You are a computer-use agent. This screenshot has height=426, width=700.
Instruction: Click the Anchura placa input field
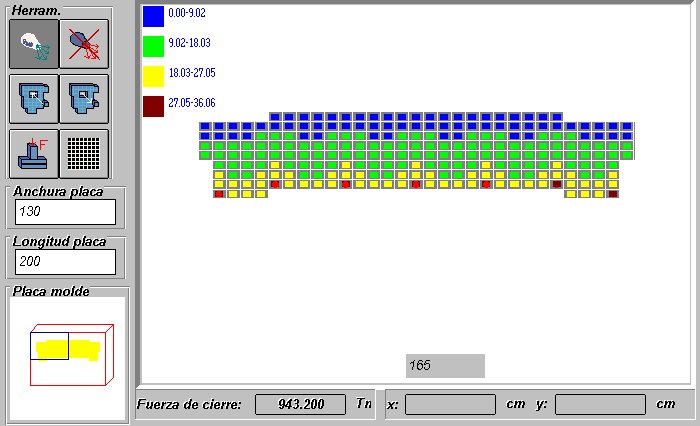[x=66, y=212]
